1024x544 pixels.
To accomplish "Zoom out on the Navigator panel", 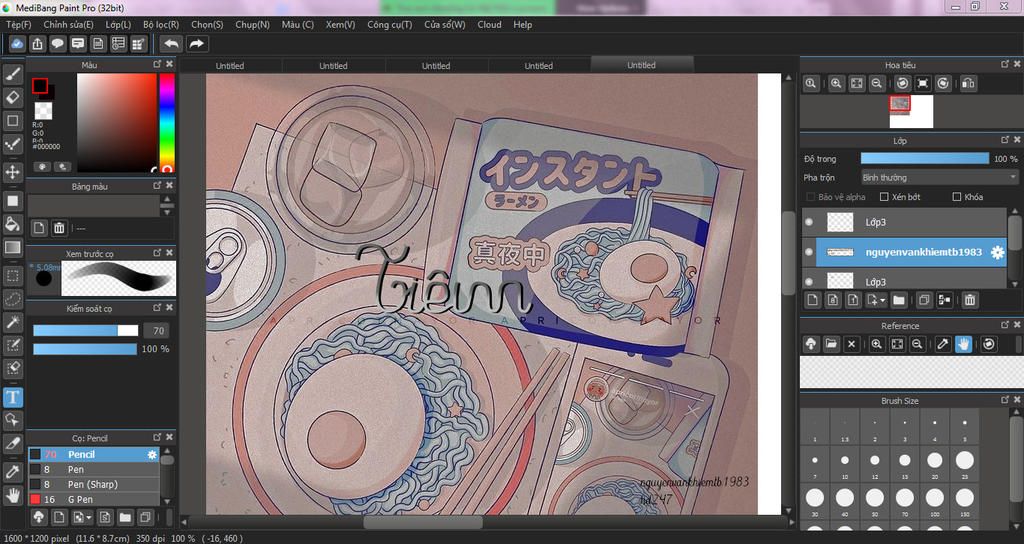I will (x=877, y=84).
